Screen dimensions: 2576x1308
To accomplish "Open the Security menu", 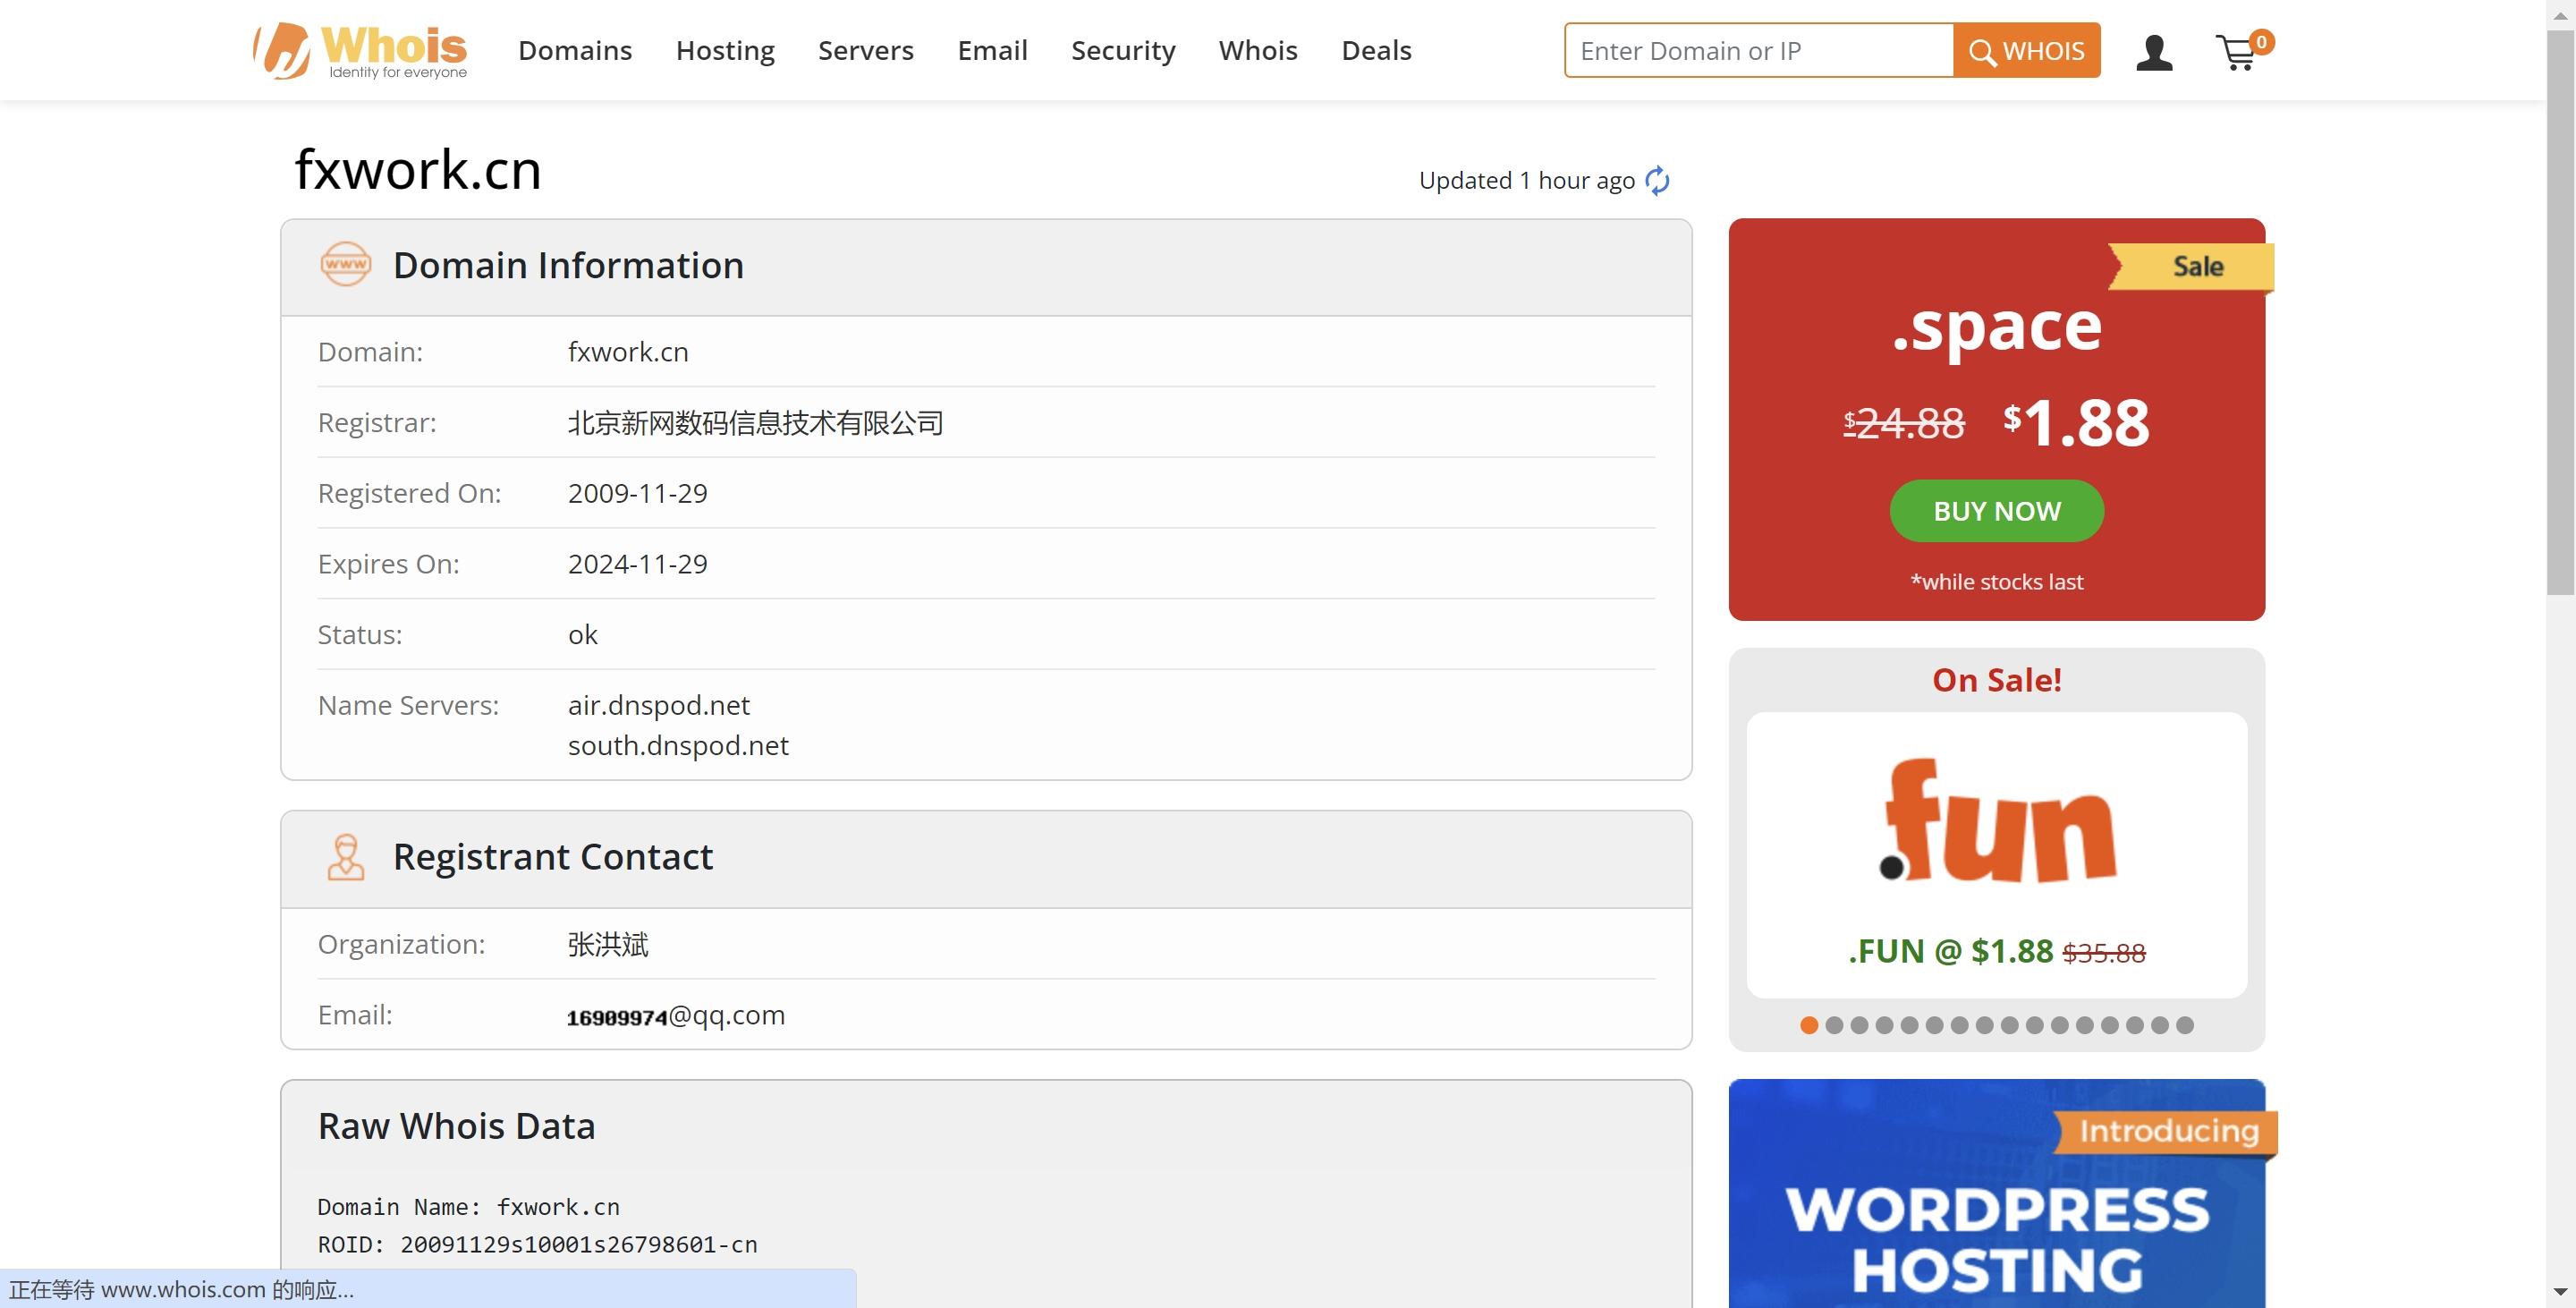I will click(1123, 50).
